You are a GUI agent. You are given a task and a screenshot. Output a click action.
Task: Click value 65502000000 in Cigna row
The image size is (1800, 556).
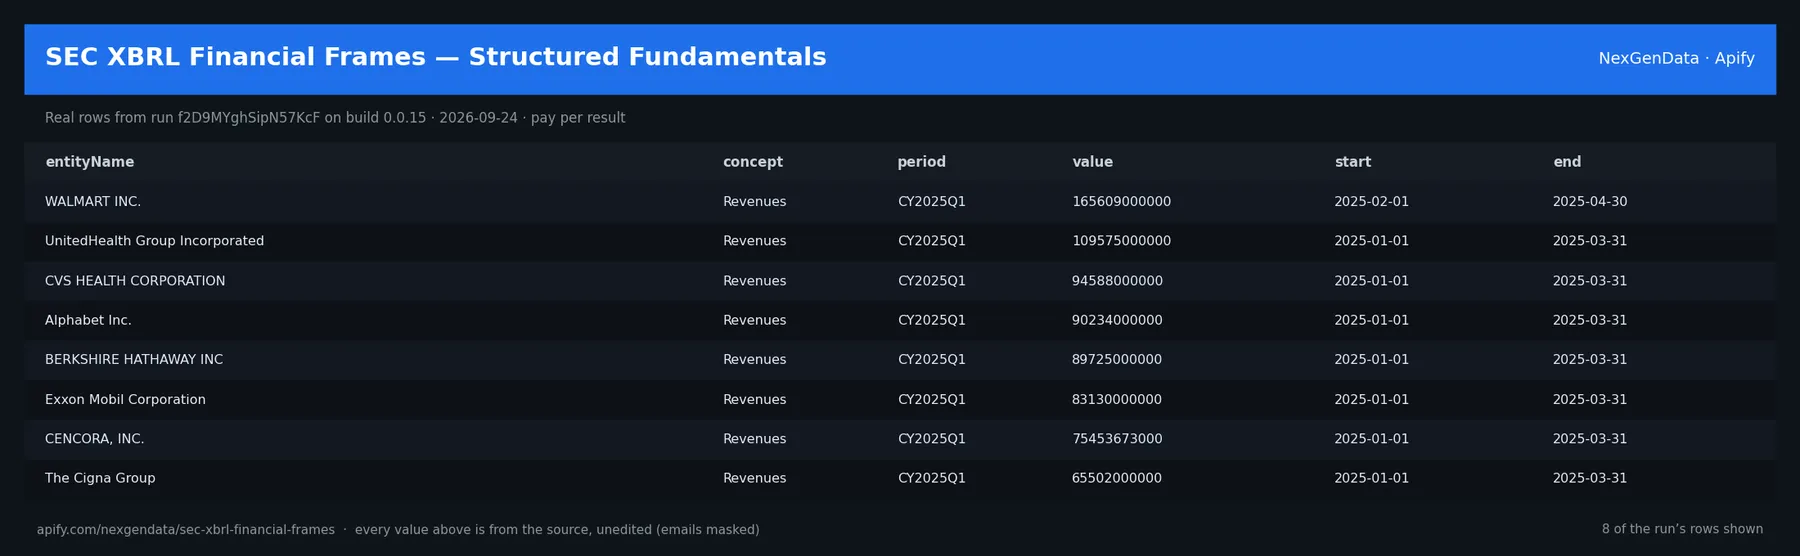click(x=1117, y=478)
